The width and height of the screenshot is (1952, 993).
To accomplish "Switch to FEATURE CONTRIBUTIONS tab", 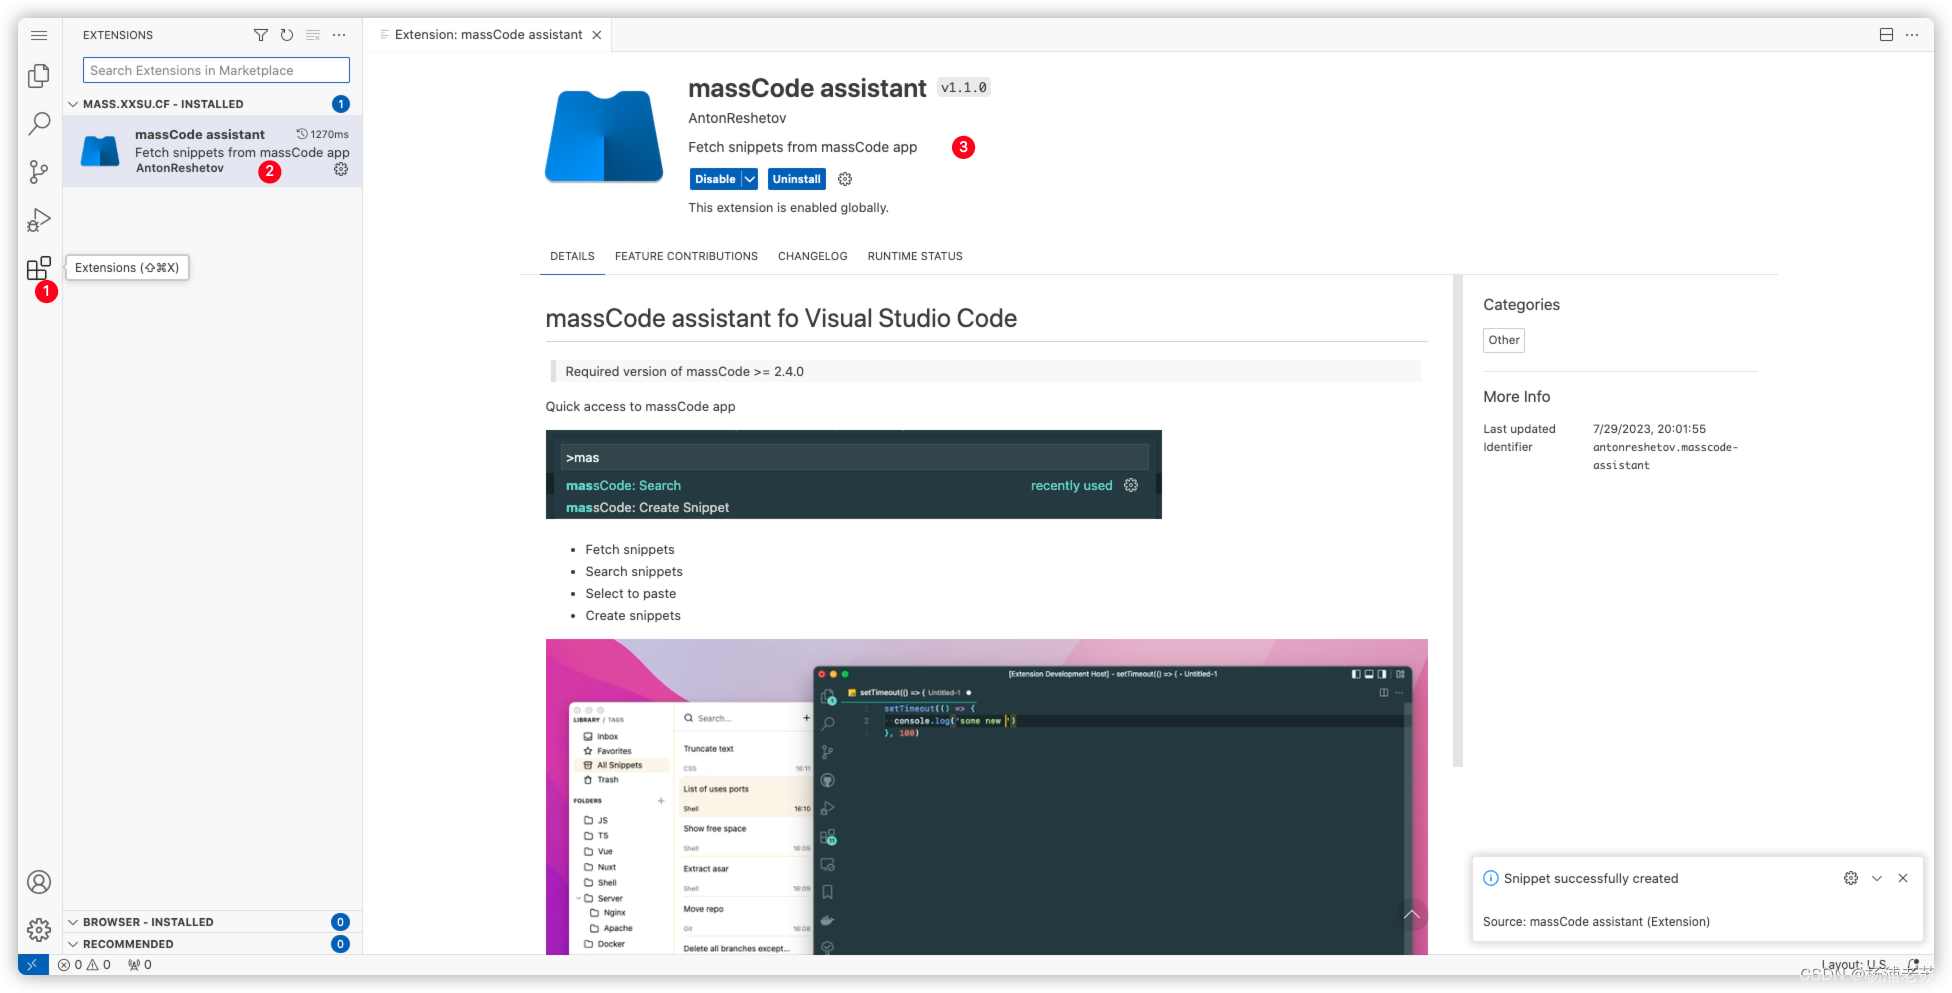I will tap(686, 256).
